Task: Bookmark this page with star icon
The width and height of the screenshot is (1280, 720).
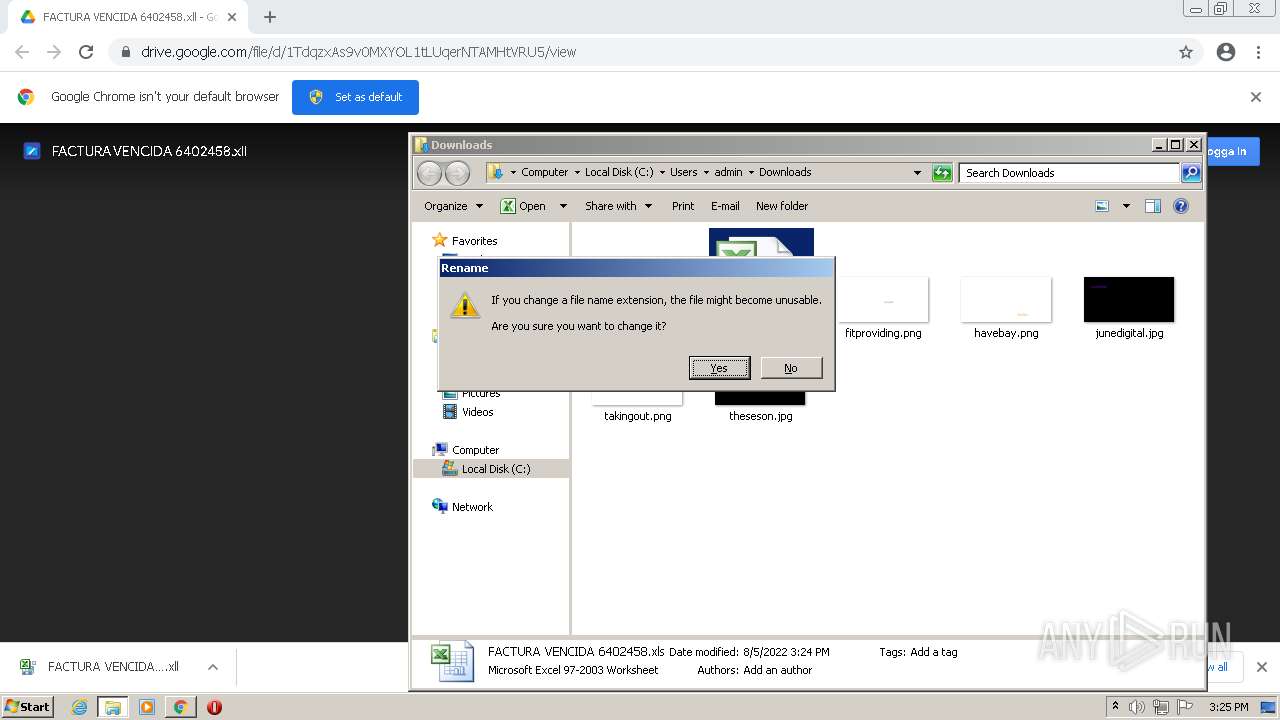Action: coord(1186,52)
